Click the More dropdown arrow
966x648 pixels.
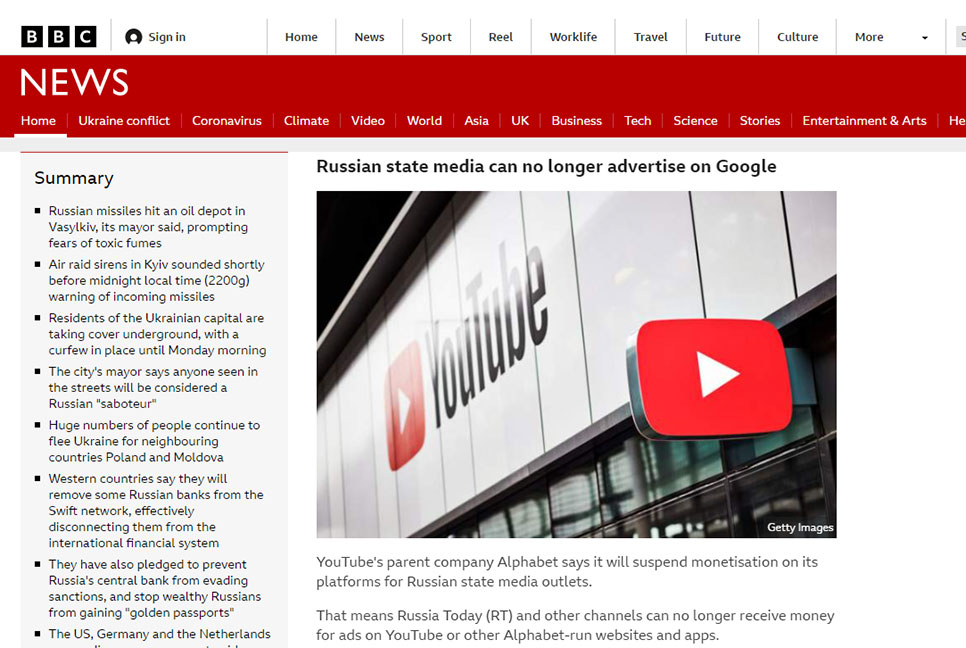coord(924,38)
